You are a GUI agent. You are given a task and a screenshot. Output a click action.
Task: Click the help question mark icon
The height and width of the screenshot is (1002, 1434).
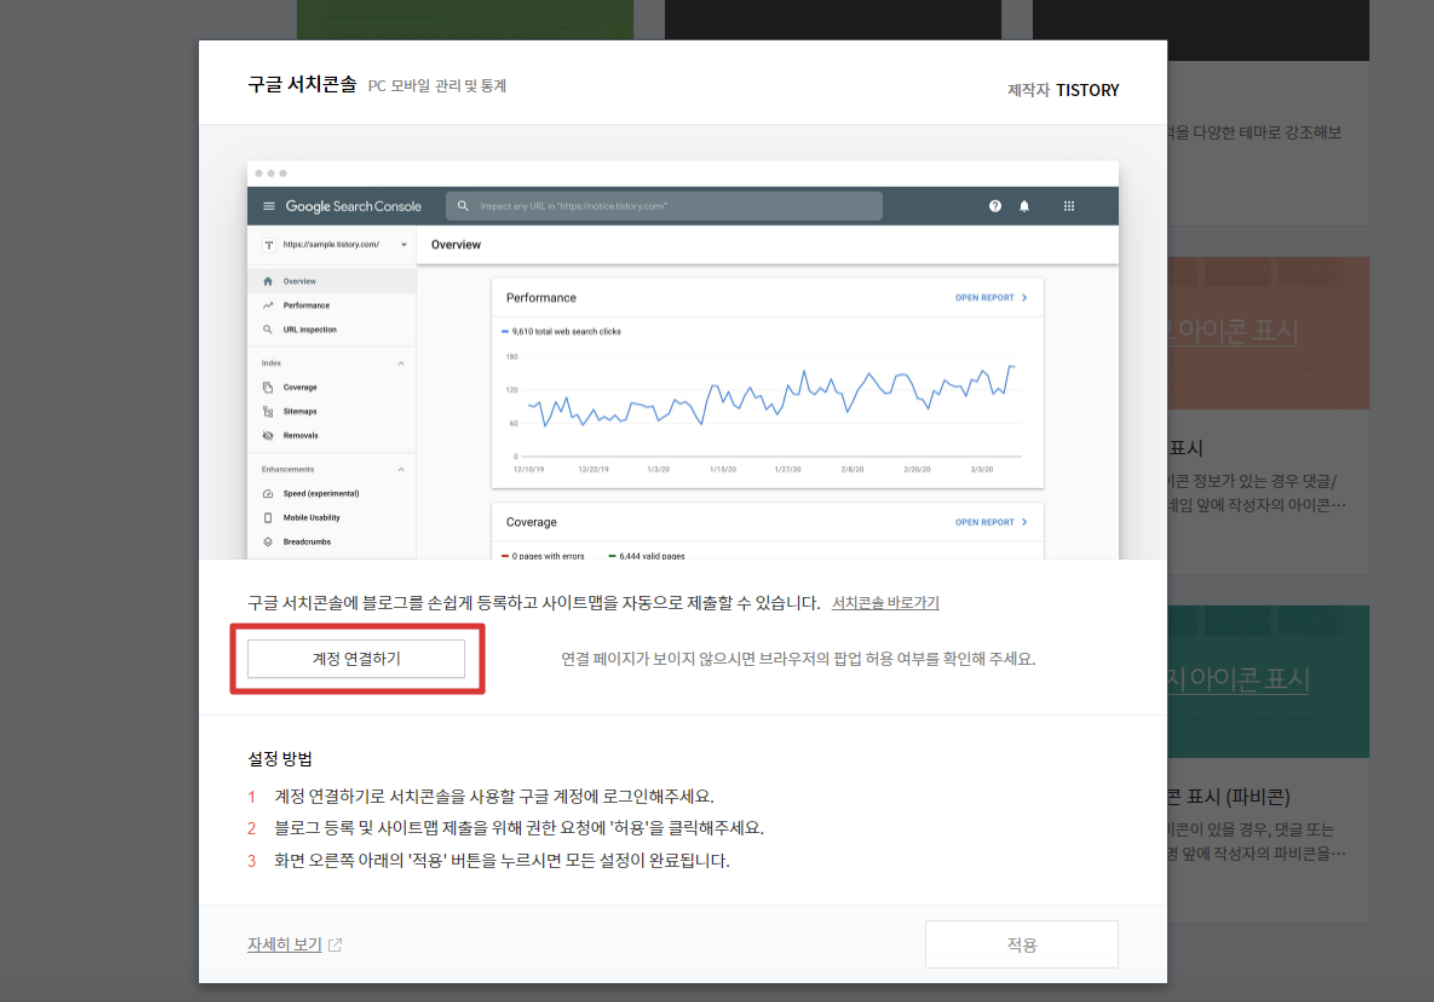click(x=995, y=206)
